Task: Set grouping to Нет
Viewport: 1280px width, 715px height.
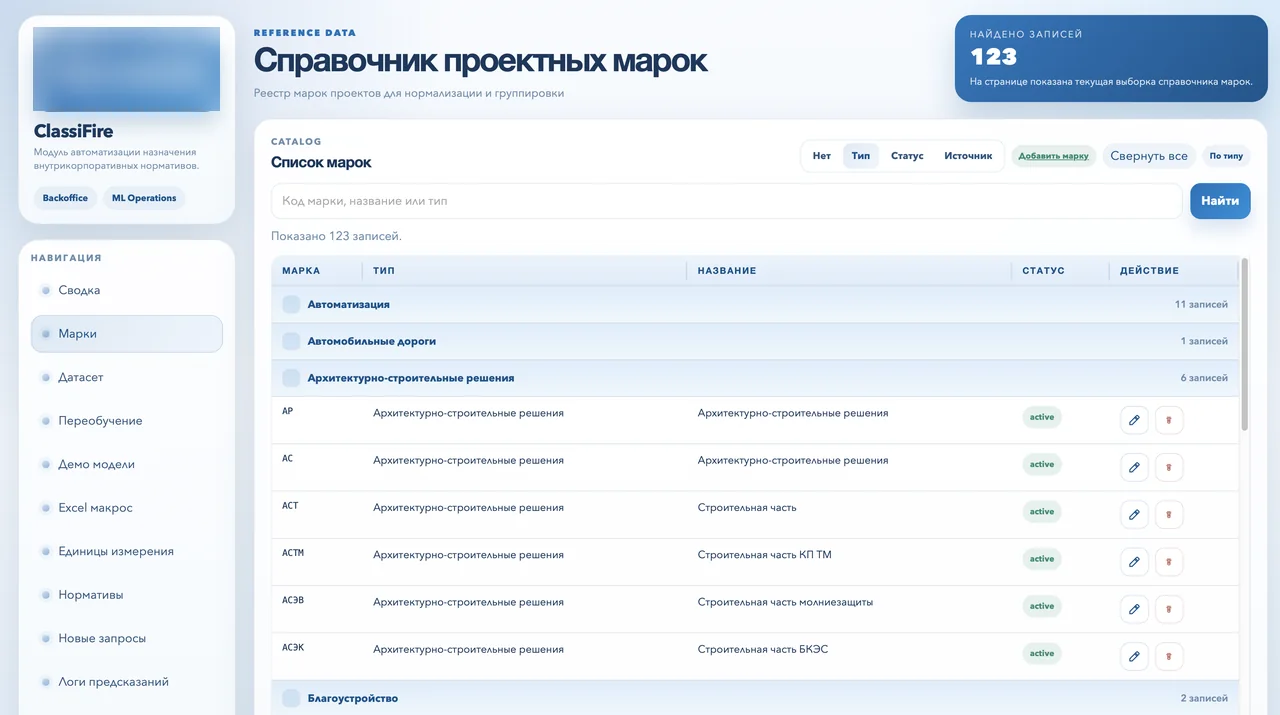Action: 822,156
